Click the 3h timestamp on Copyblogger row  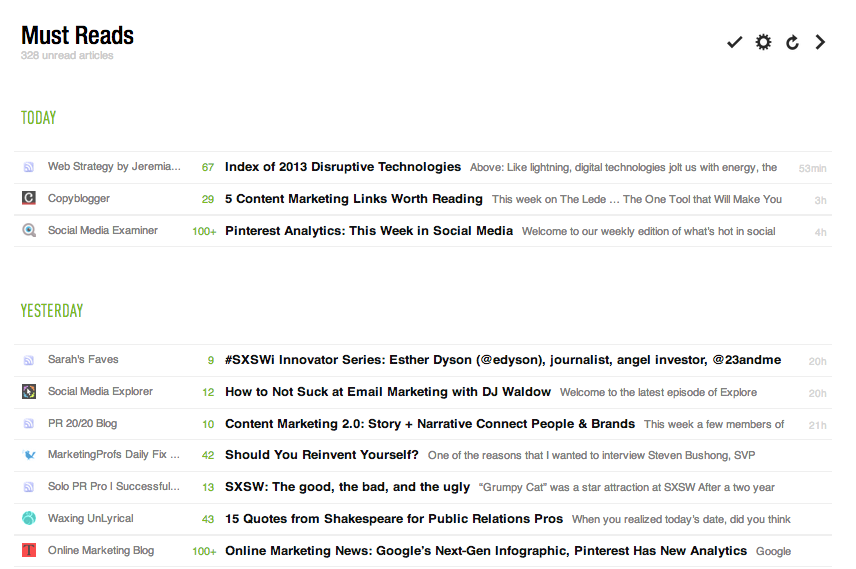[821, 200]
